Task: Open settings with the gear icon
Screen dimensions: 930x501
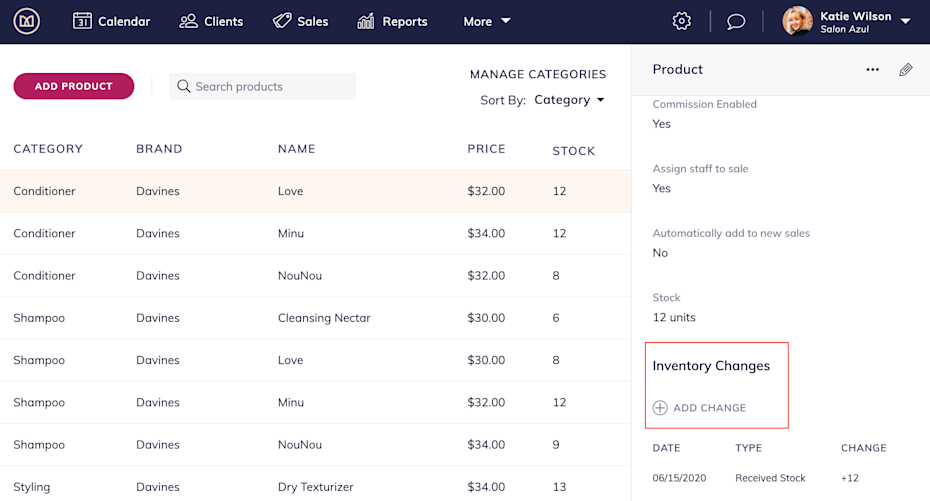Action: coord(681,21)
